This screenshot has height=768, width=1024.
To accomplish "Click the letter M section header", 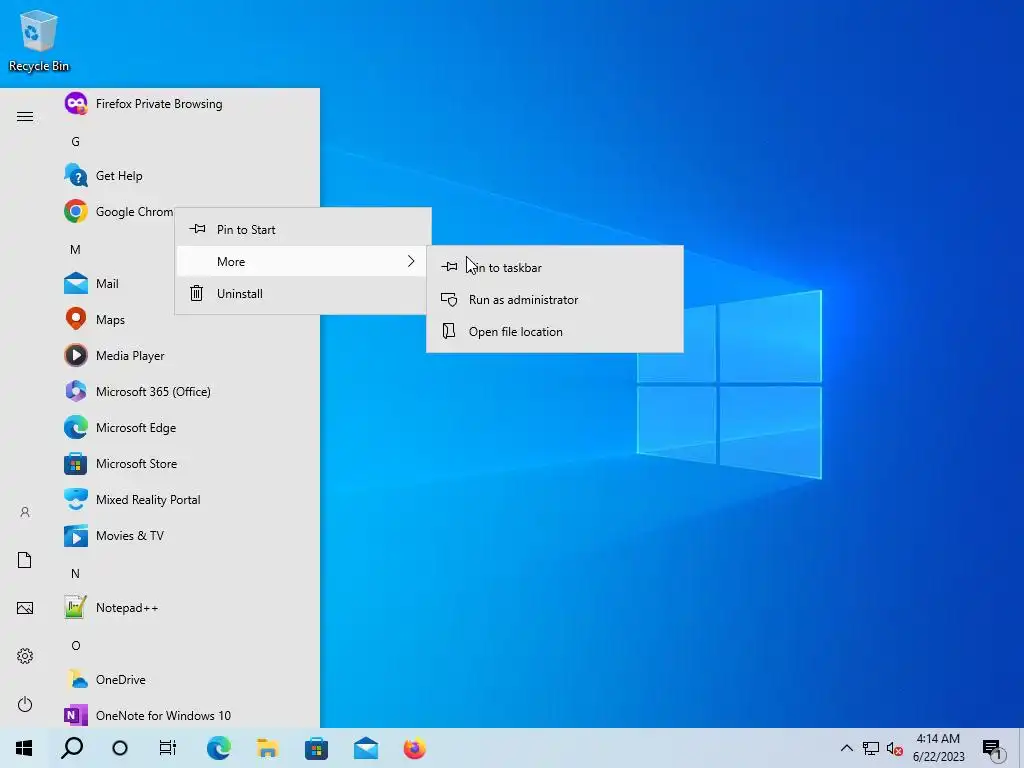I will click(x=76, y=249).
